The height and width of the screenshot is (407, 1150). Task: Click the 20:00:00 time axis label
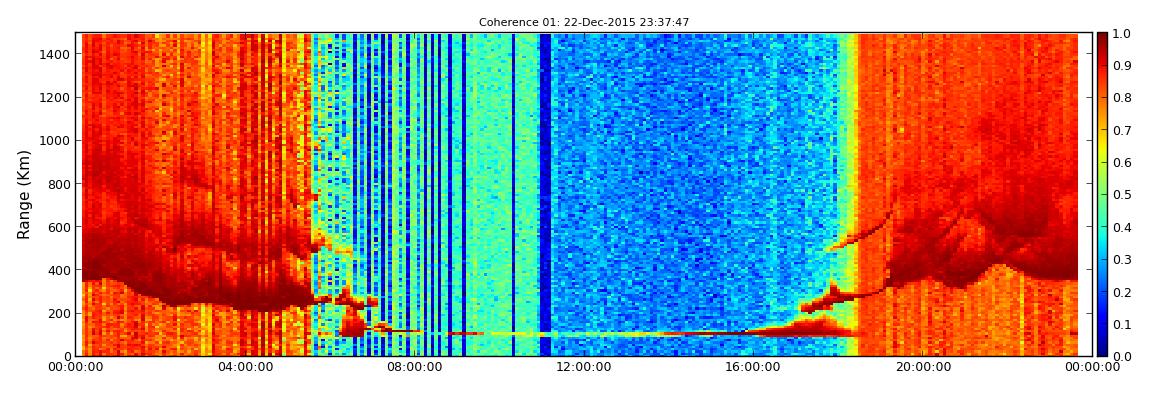click(925, 367)
